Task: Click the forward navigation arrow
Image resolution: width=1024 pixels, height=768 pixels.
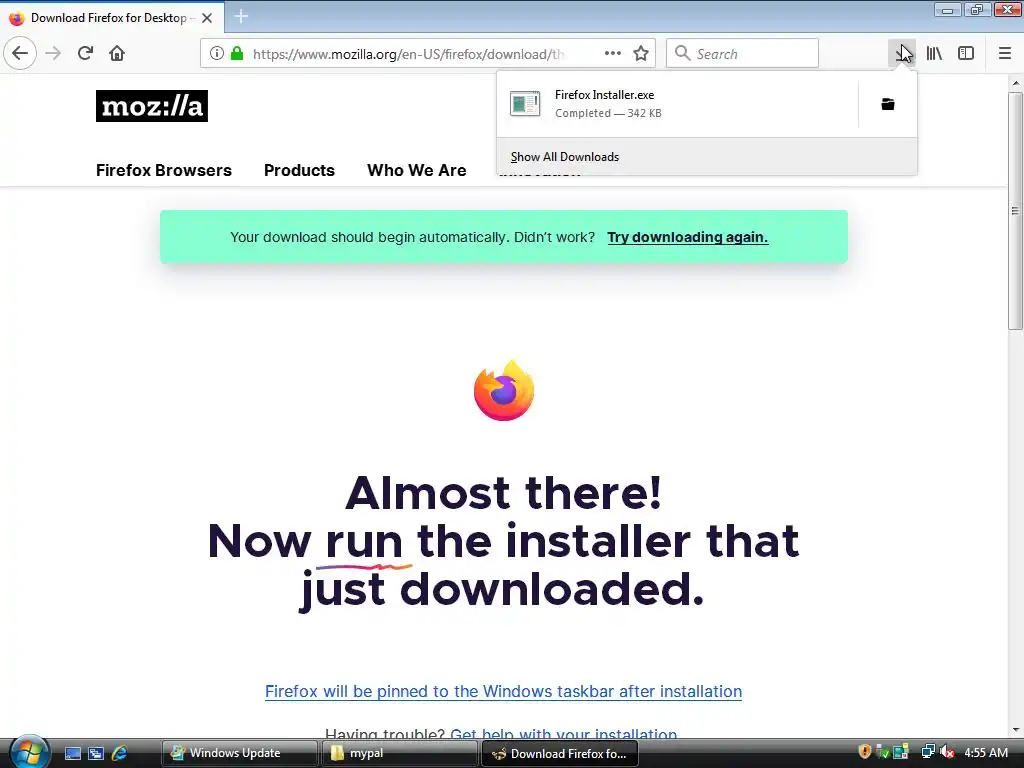Action: pos(54,53)
